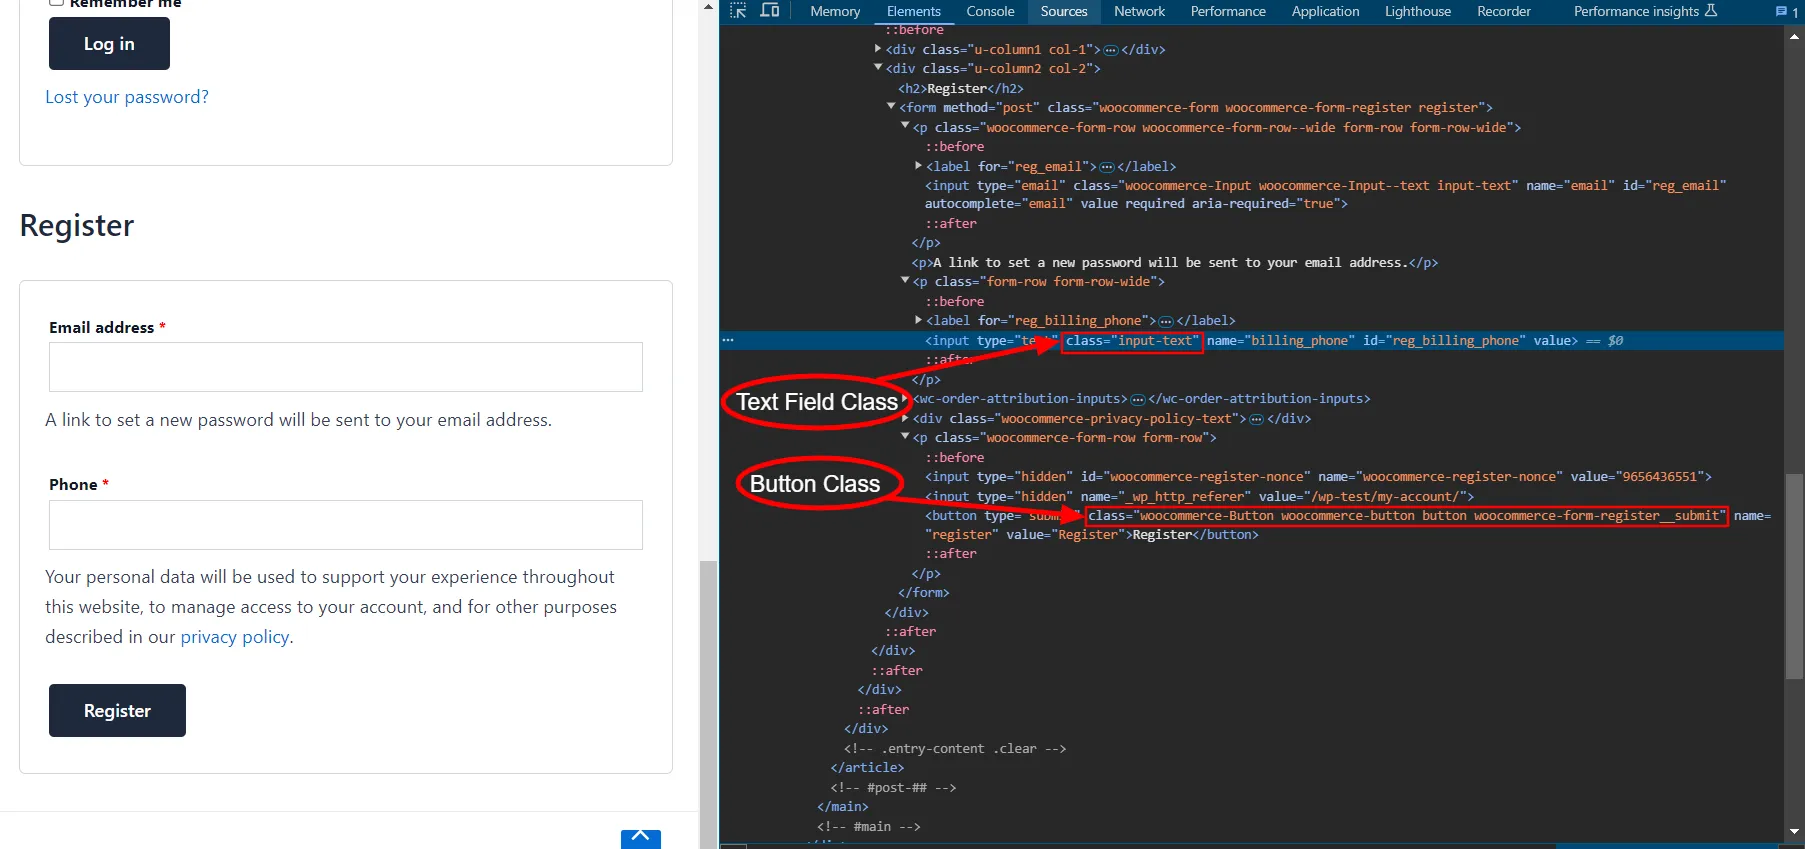1805x849 pixels.
Task: Open the Recorder tab
Action: tap(1504, 11)
